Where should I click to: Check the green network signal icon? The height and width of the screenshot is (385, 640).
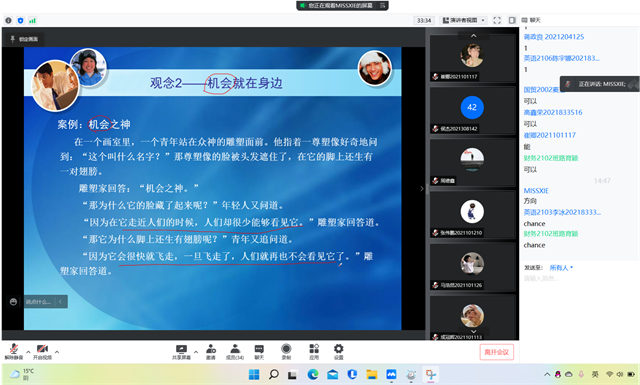(x=32, y=20)
